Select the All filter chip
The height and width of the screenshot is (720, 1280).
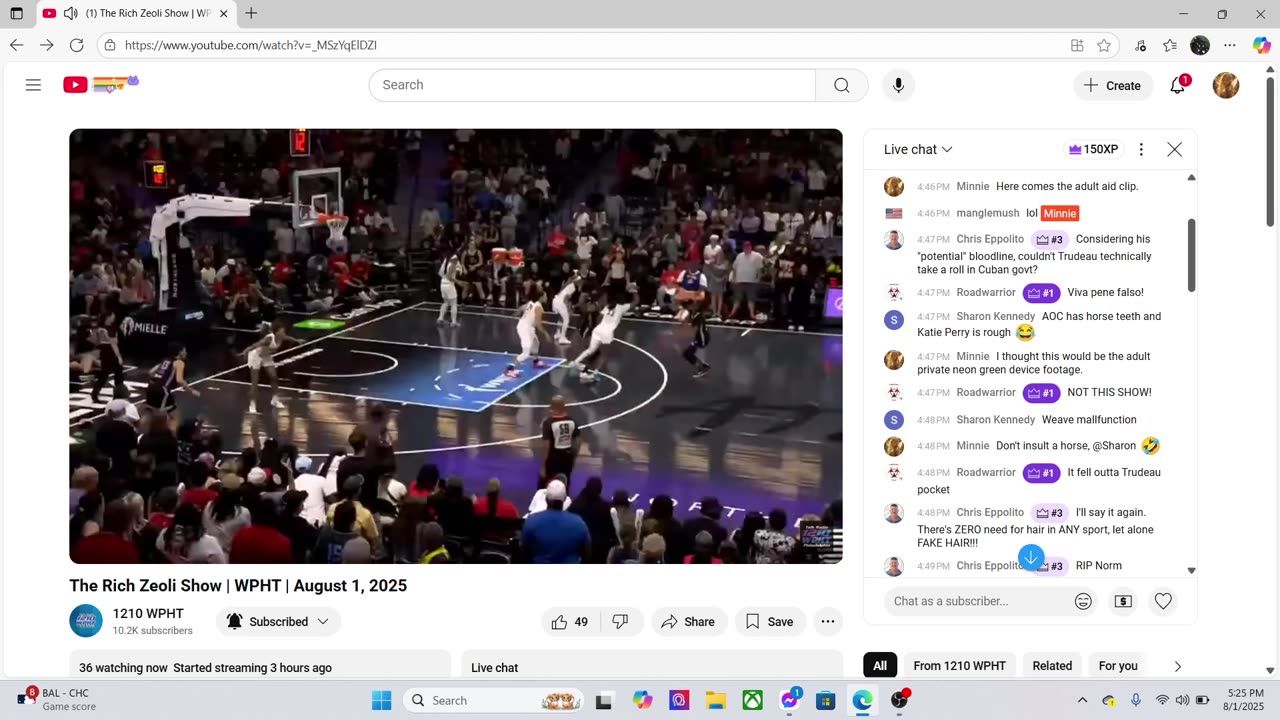pos(880,666)
